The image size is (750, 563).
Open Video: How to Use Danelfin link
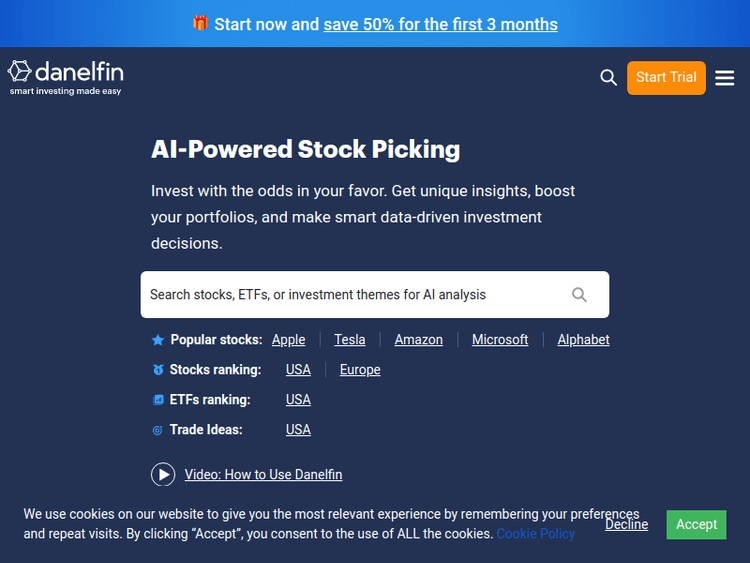(x=263, y=475)
